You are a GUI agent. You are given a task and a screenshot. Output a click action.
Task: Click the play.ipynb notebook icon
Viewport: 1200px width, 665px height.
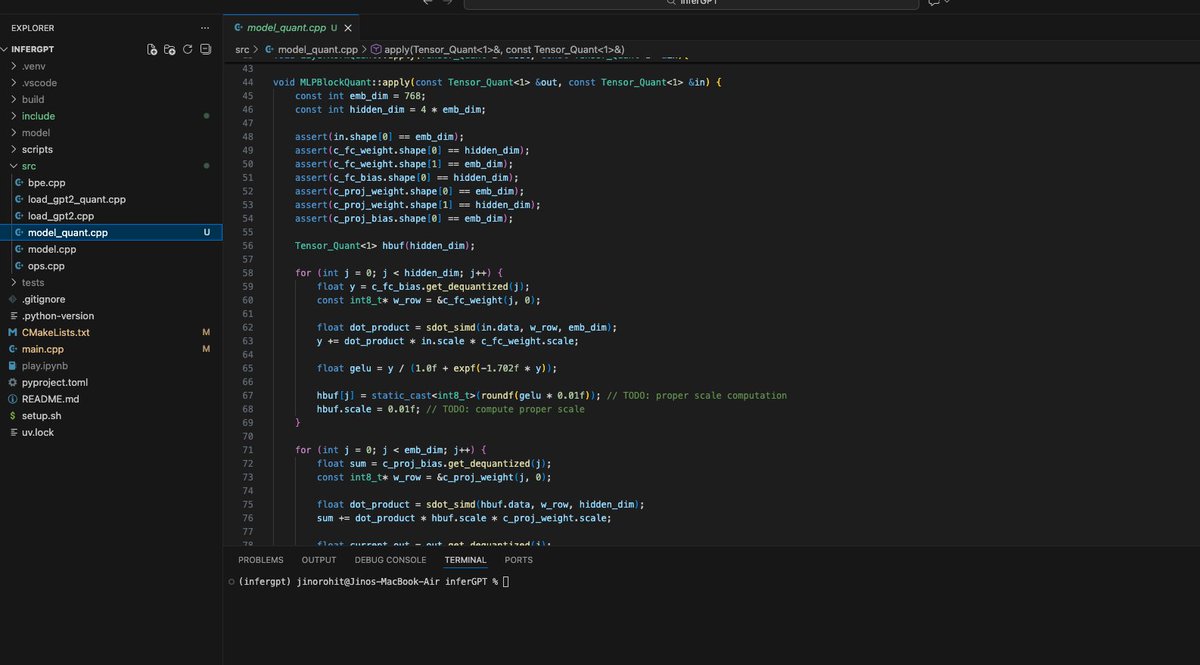click(x=12, y=366)
